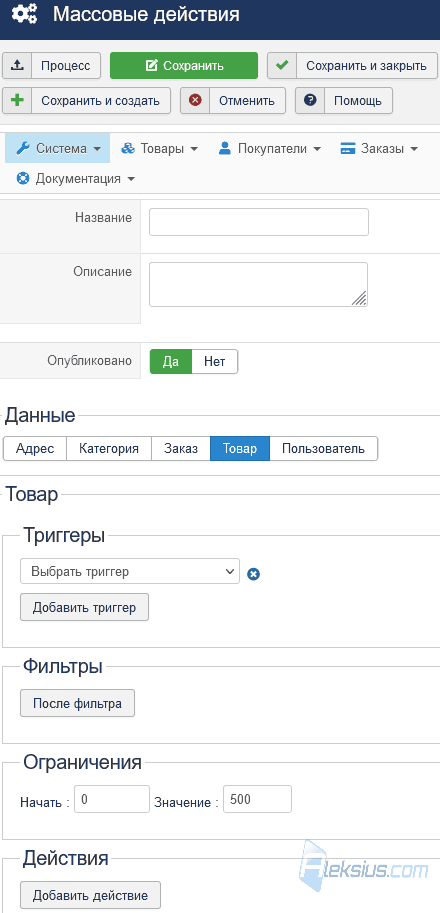
Task: Click the person icon next to Покупатели
Action: click(x=225, y=148)
